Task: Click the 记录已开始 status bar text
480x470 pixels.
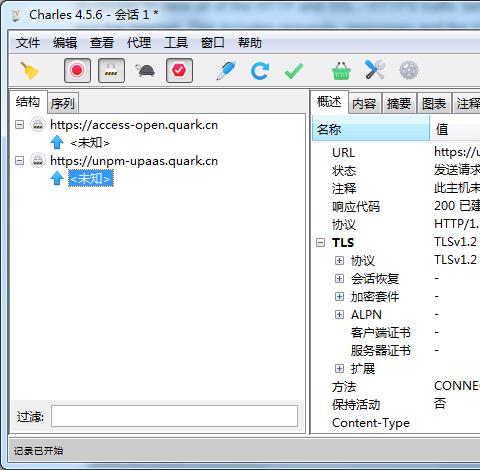Action: pos(38,451)
